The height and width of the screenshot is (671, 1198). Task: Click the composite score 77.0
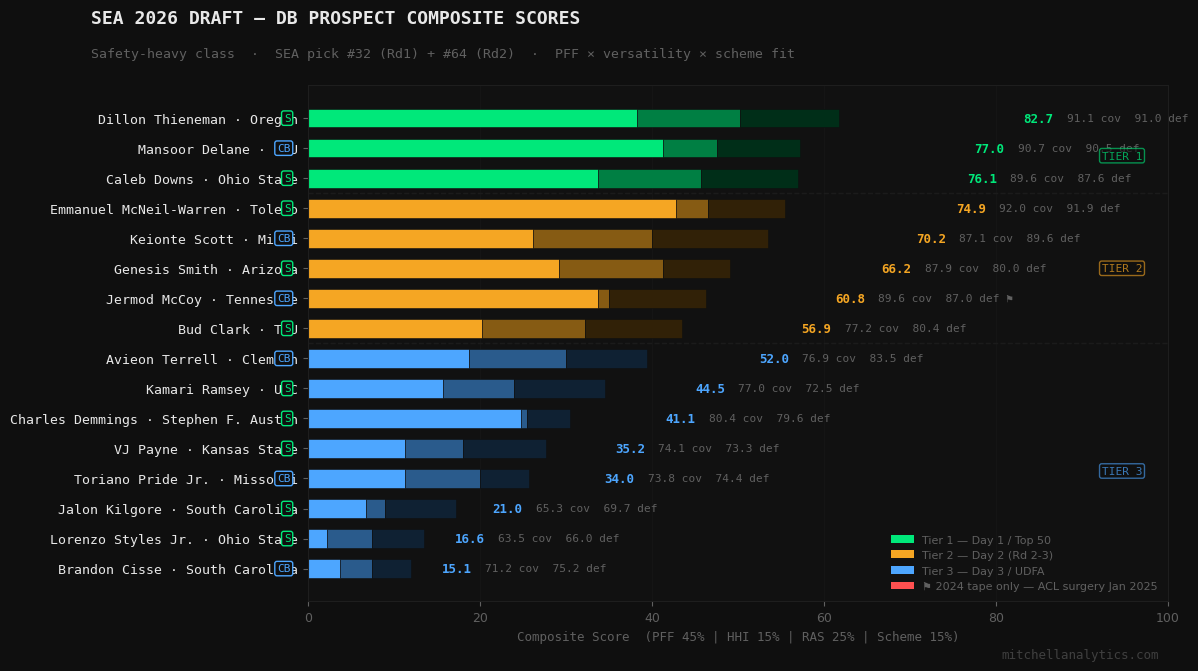tap(989, 148)
